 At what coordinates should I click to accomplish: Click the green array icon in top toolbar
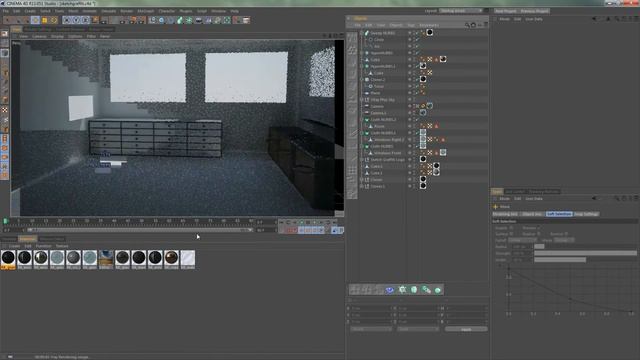pyautogui.click(x=189, y=20)
